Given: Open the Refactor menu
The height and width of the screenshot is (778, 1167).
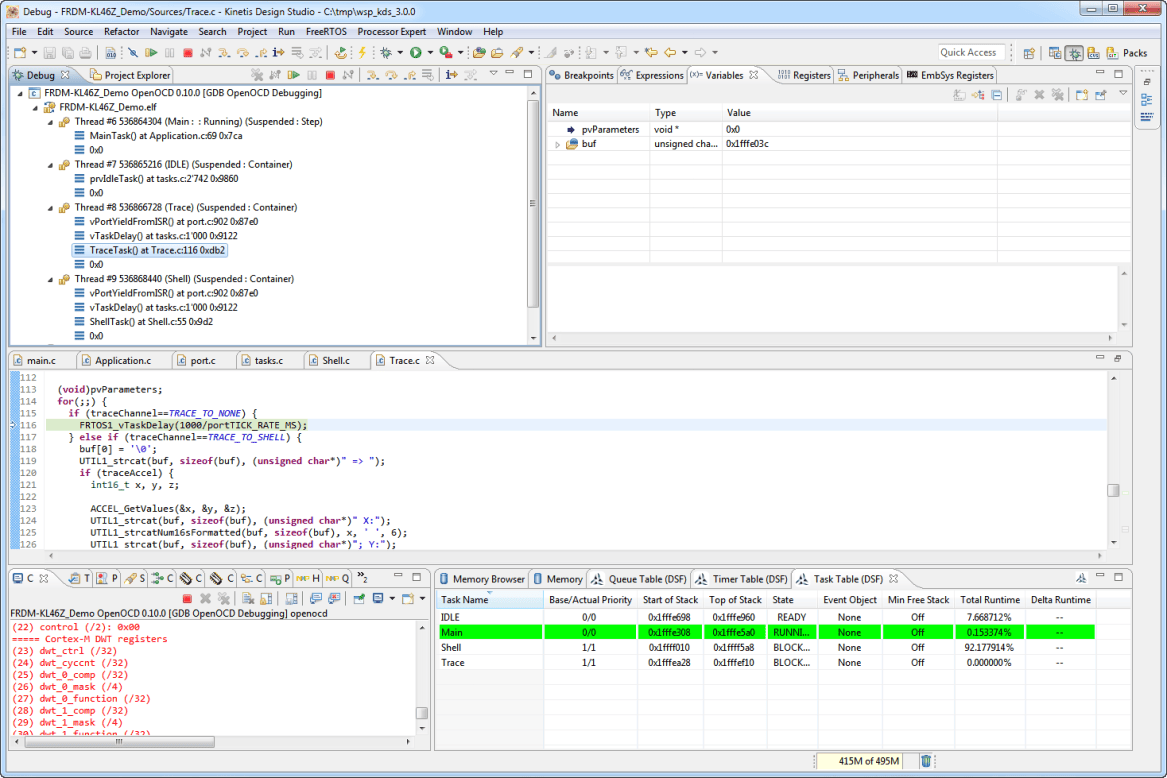Looking at the screenshot, I should coord(121,31).
